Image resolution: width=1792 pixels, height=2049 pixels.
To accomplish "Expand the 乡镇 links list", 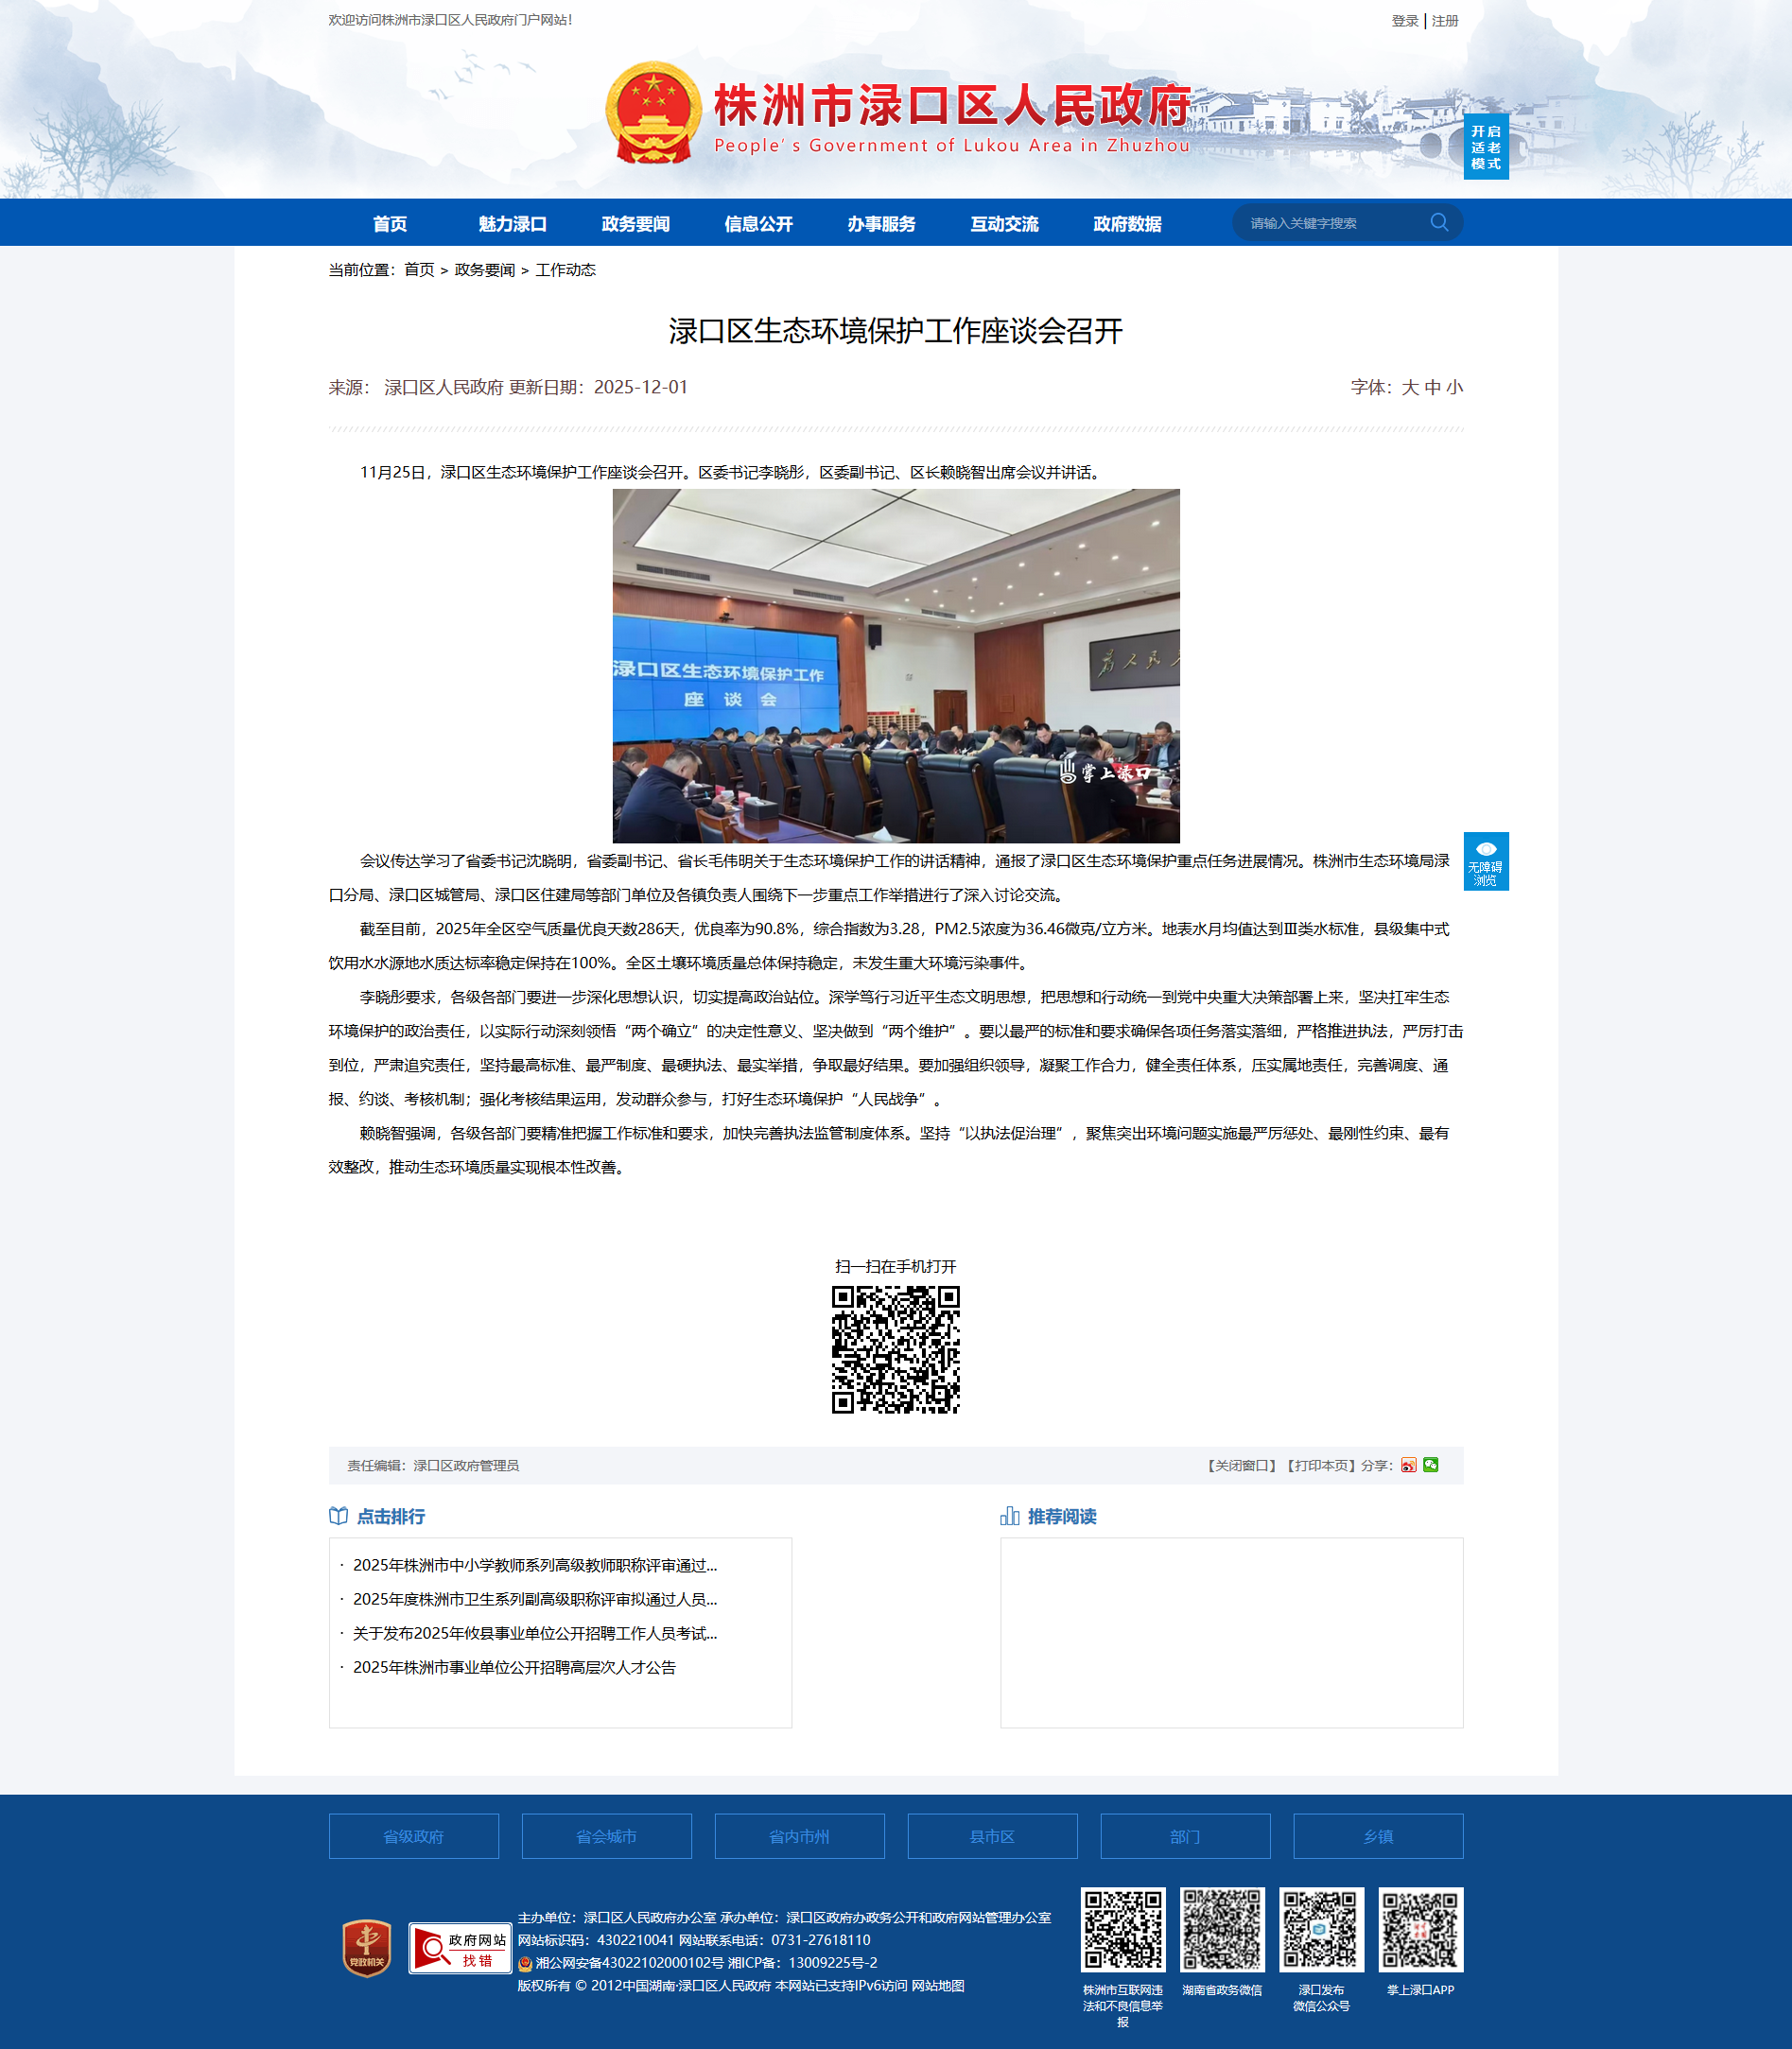I will (1377, 1836).
